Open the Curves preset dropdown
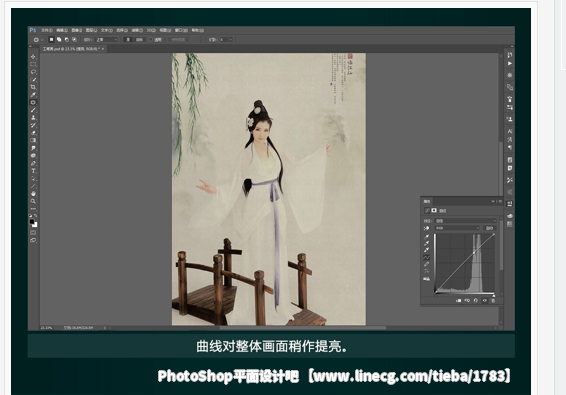Image resolution: width=566 pixels, height=395 pixels. 465,221
